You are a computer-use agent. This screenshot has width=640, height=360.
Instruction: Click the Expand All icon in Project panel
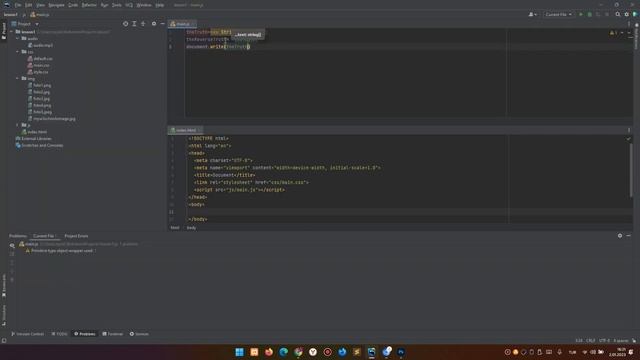click(x=134, y=24)
